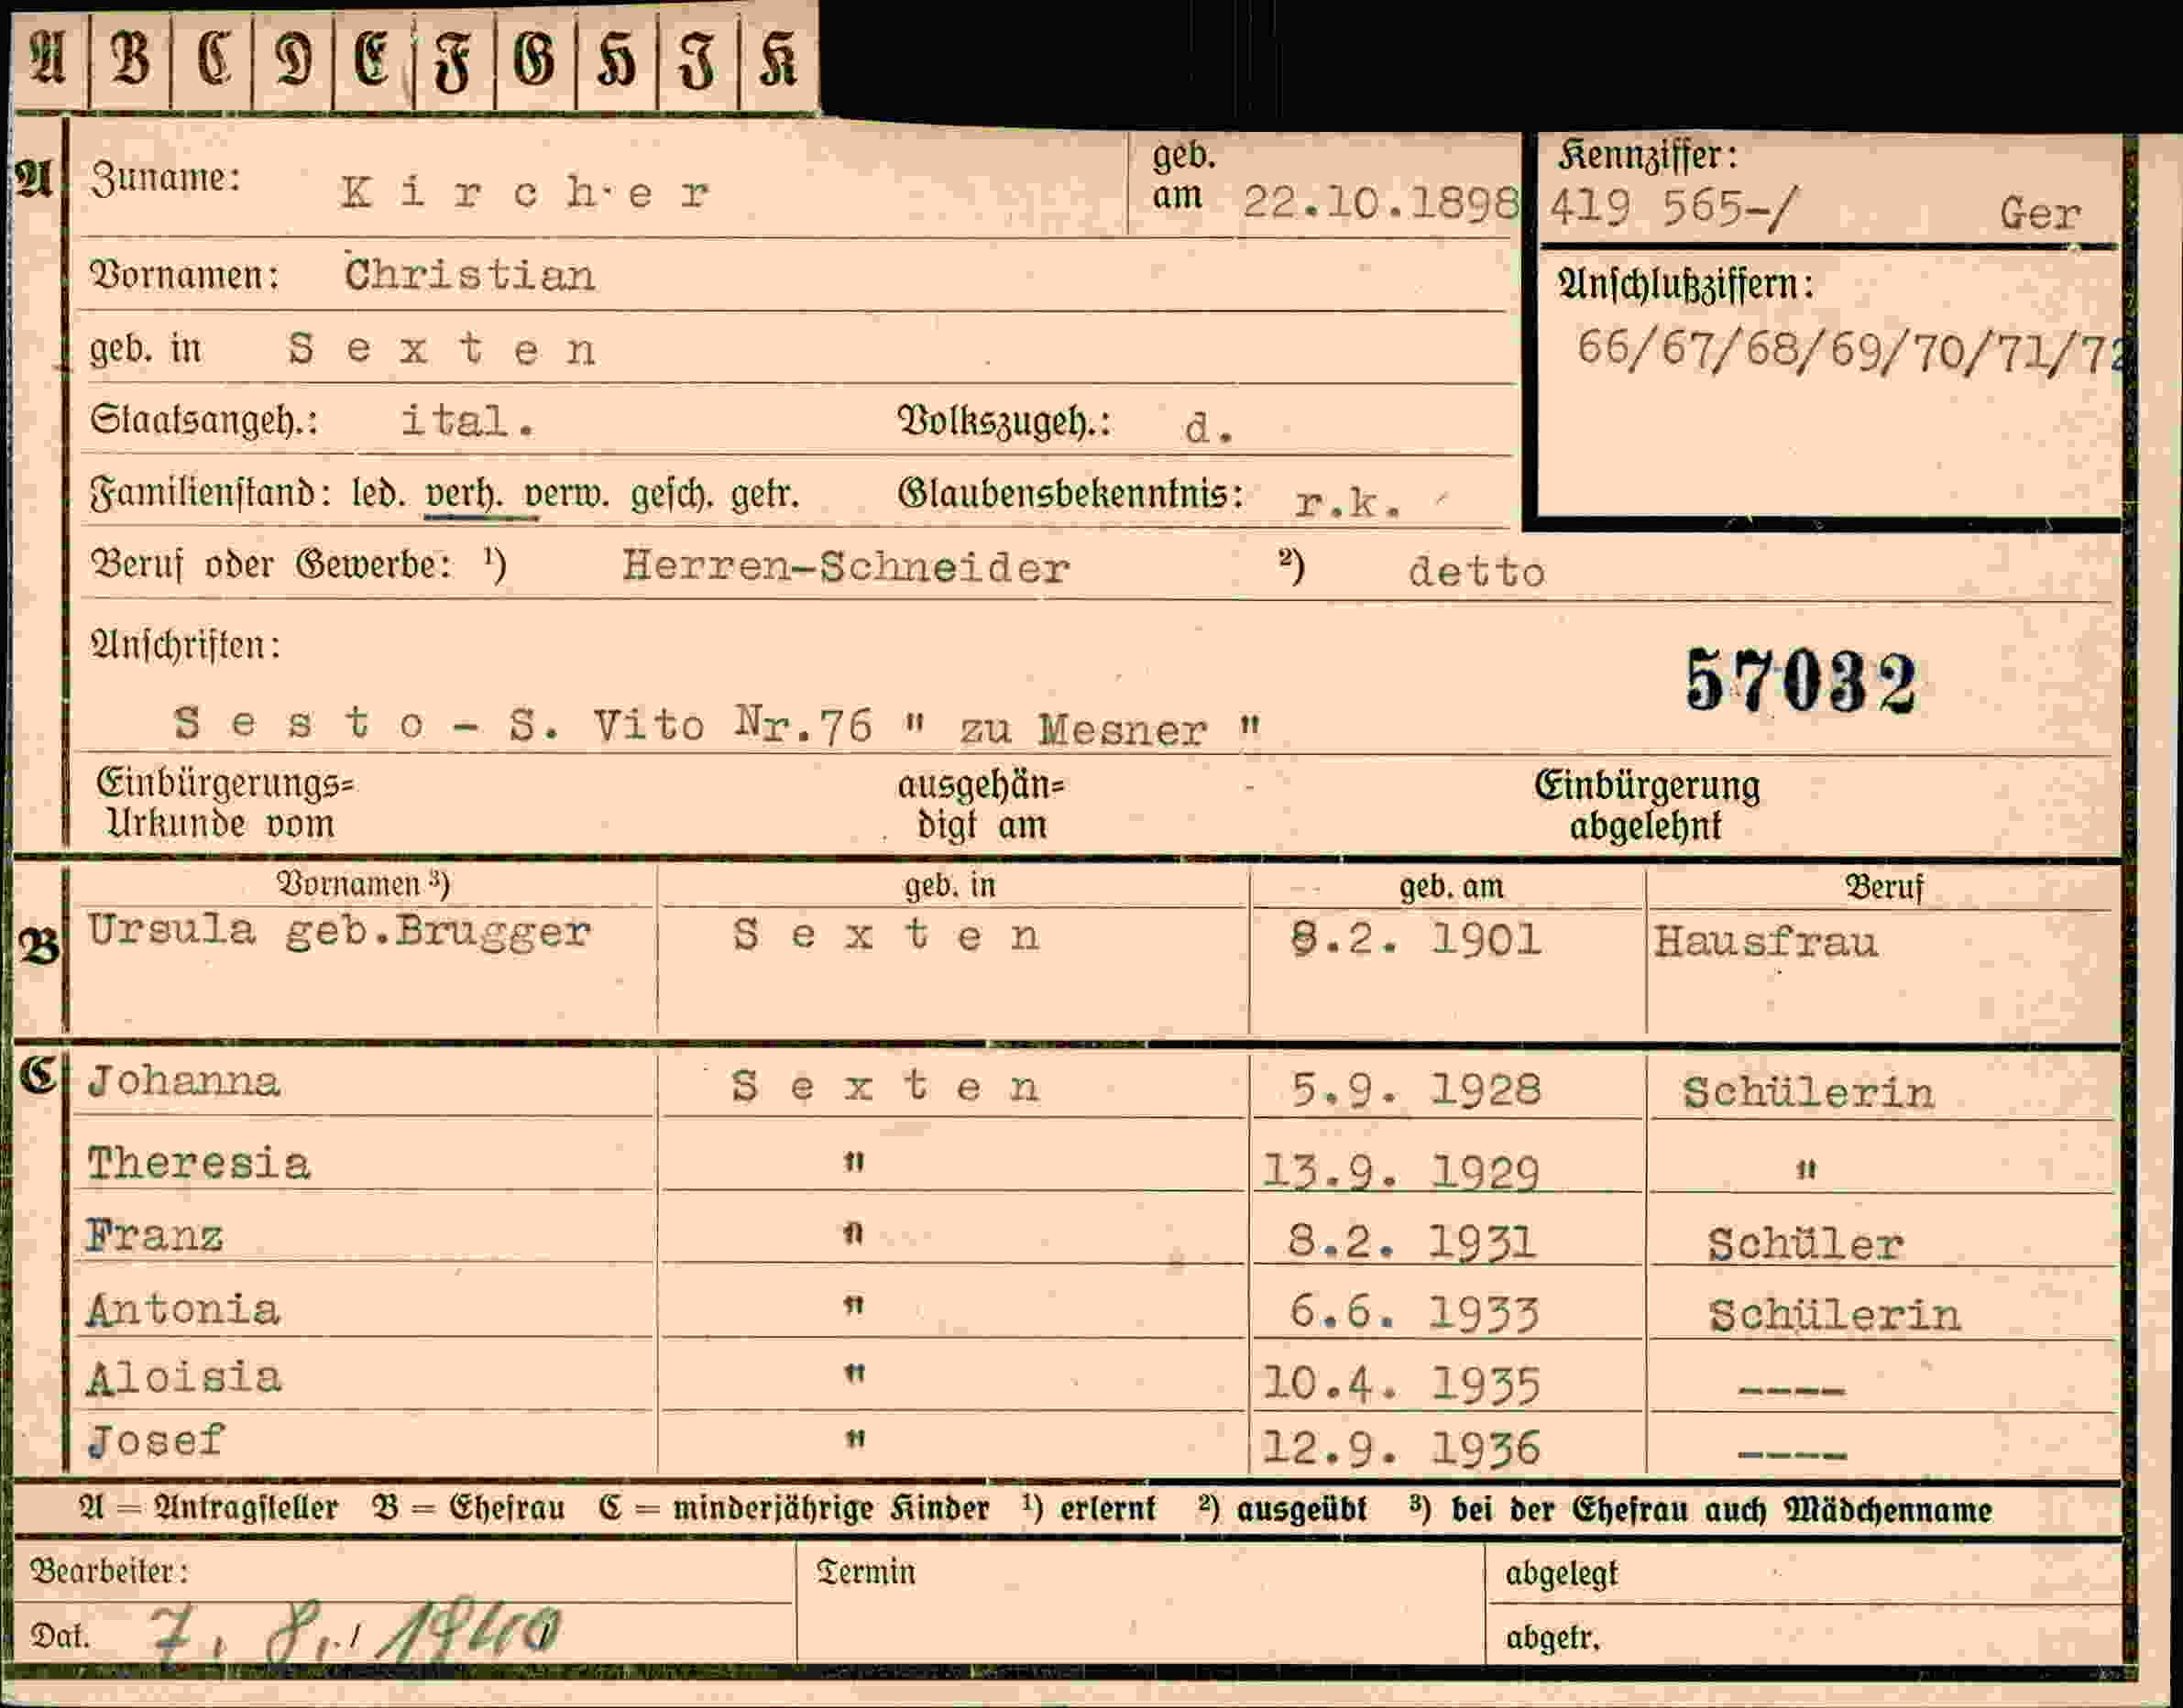Click the 'Einbürgerung abgelehnt' label
The height and width of the screenshot is (1708, 2183).
pyautogui.click(x=1647, y=806)
